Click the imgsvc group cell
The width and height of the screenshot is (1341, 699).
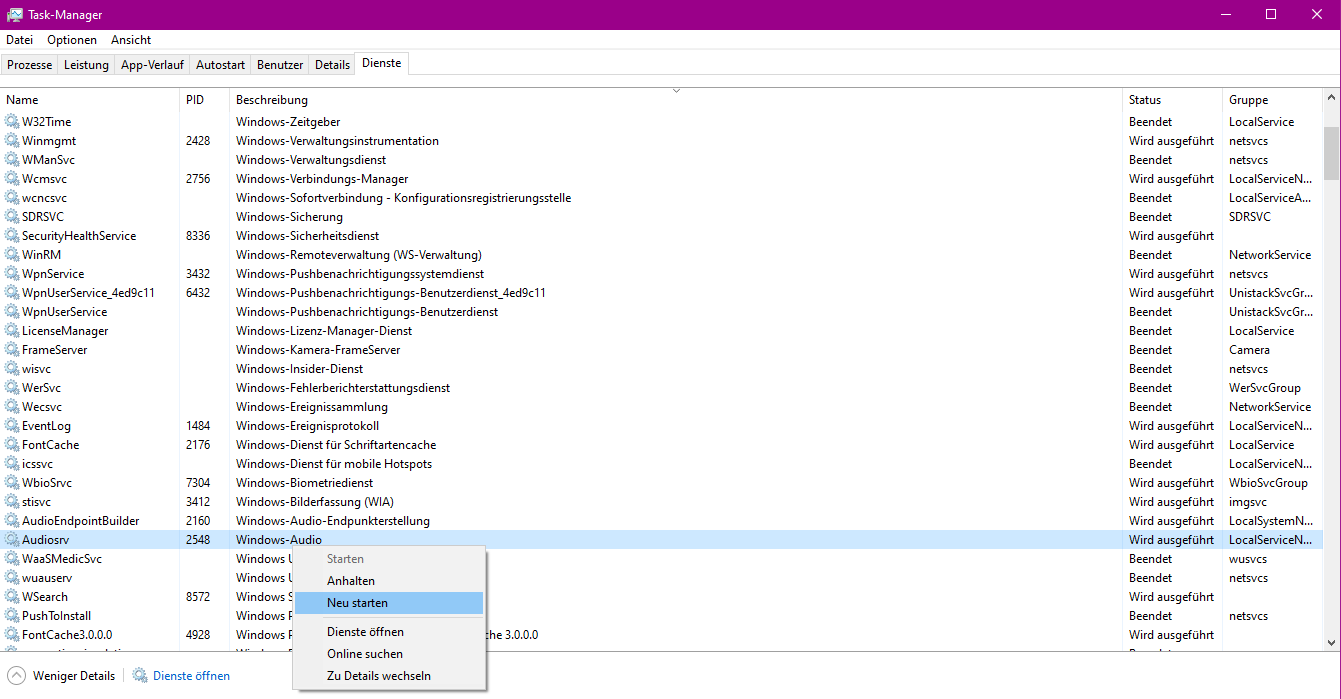tap(1248, 502)
